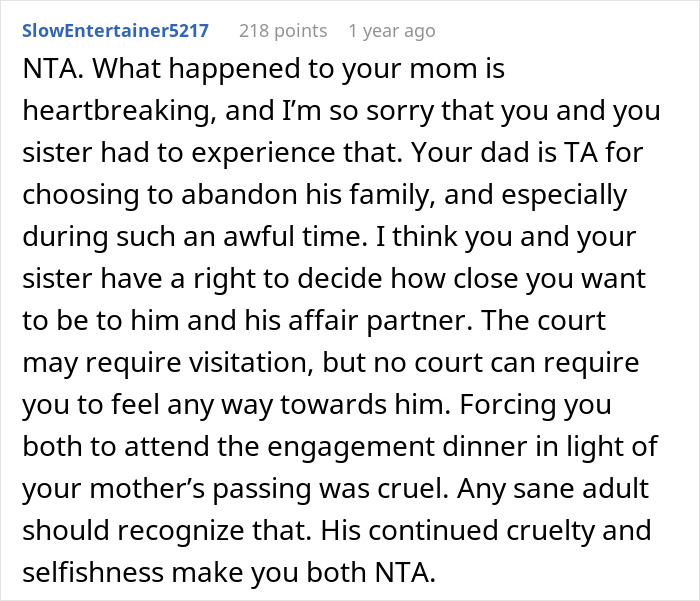The image size is (700, 601).
Task: Click the 218 points score label
Action: [x=283, y=31]
